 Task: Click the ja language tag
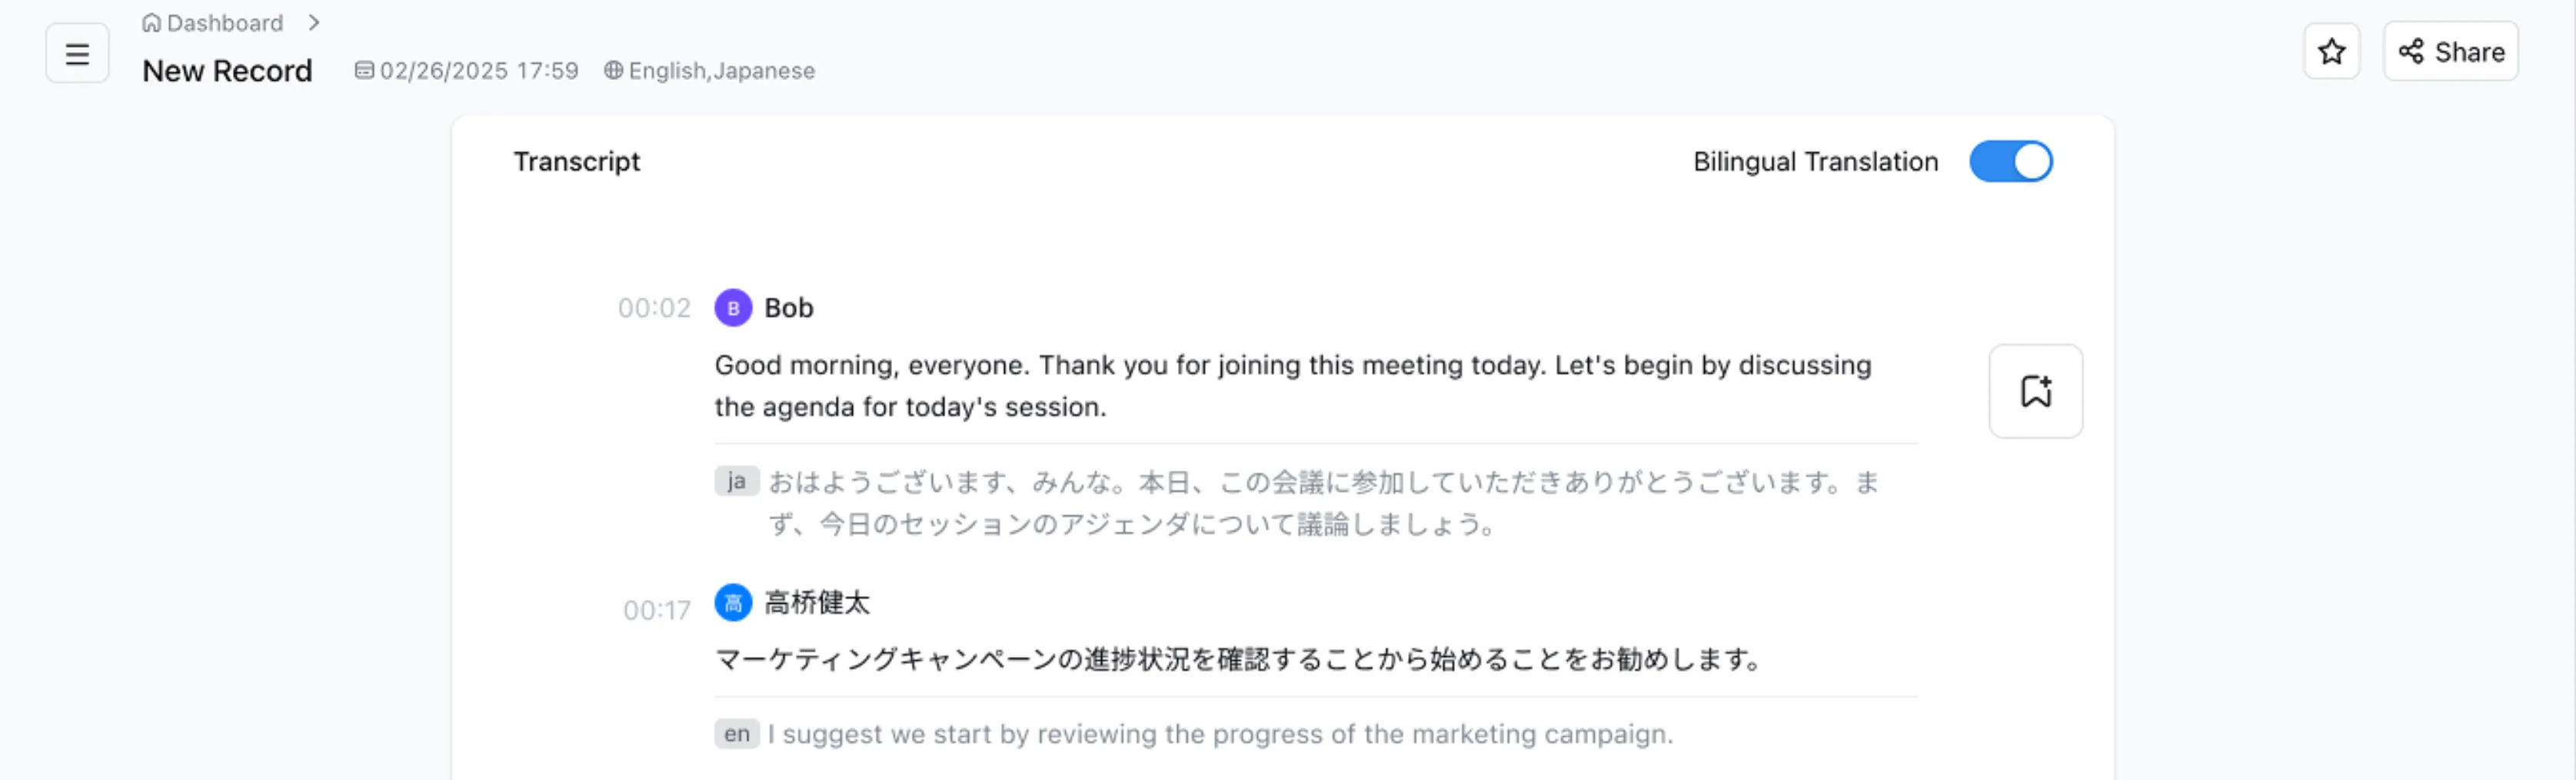pyautogui.click(x=736, y=481)
